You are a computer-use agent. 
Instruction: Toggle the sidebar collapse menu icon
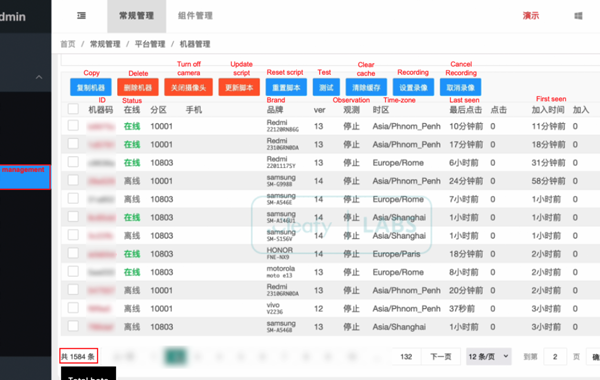click(x=82, y=16)
